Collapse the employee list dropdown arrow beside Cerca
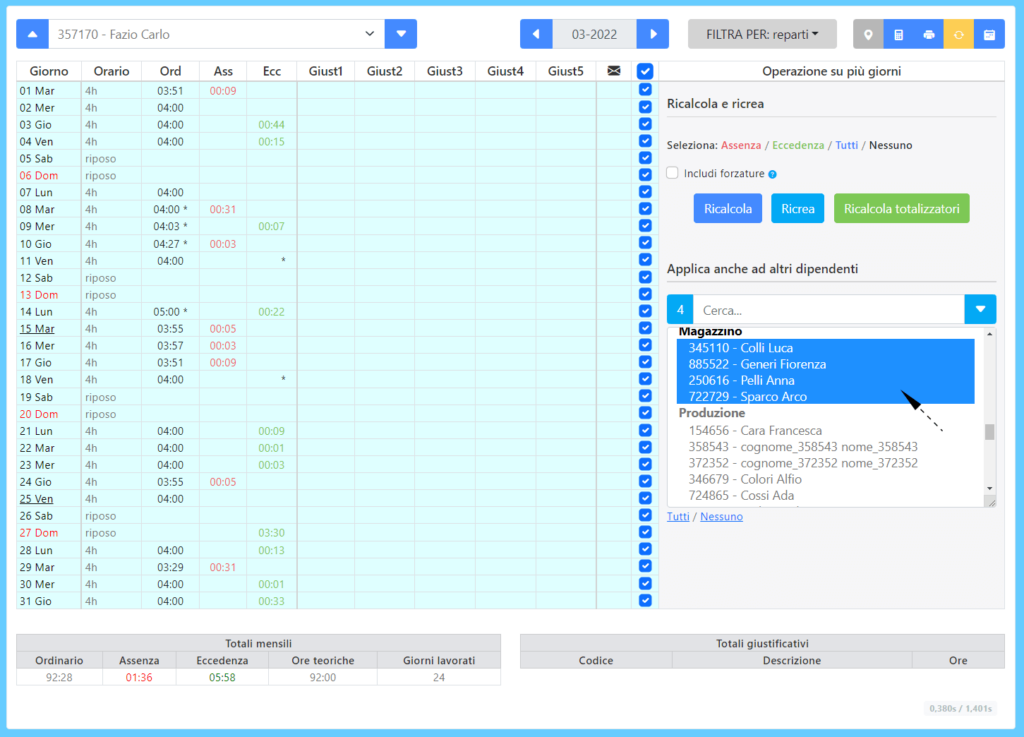The image size is (1024, 737). 980,309
